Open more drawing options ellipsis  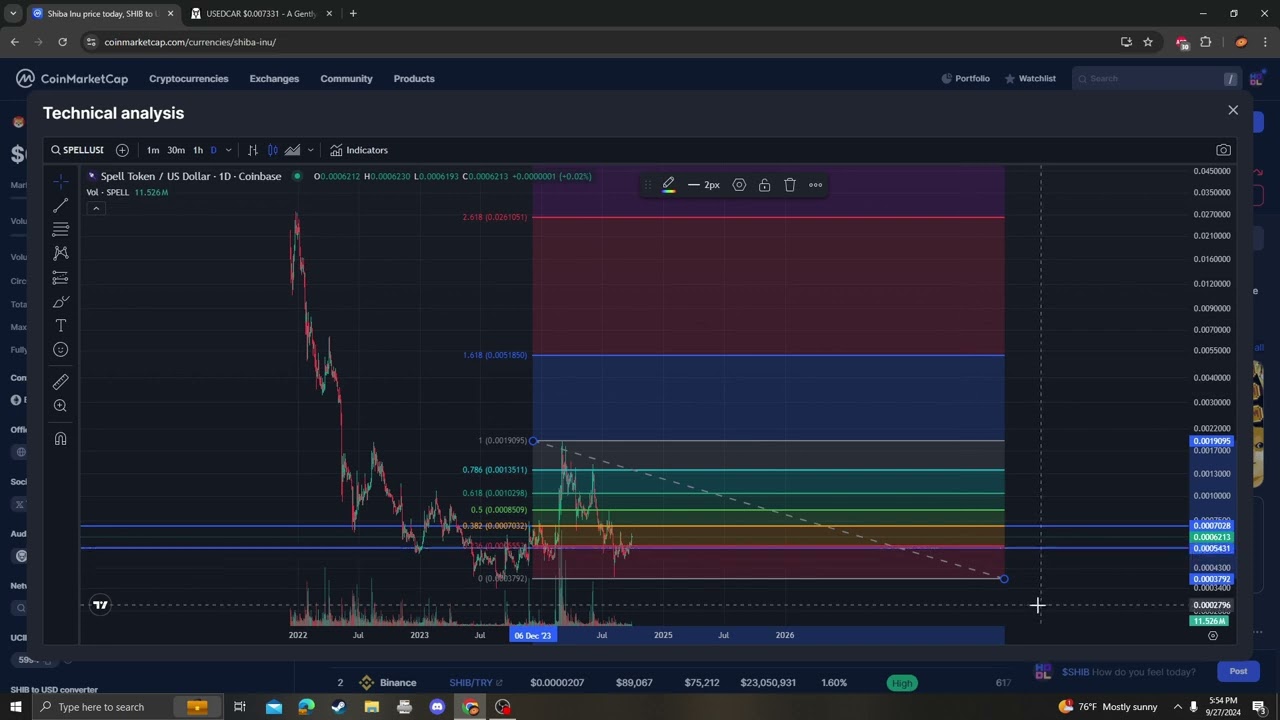click(x=816, y=185)
